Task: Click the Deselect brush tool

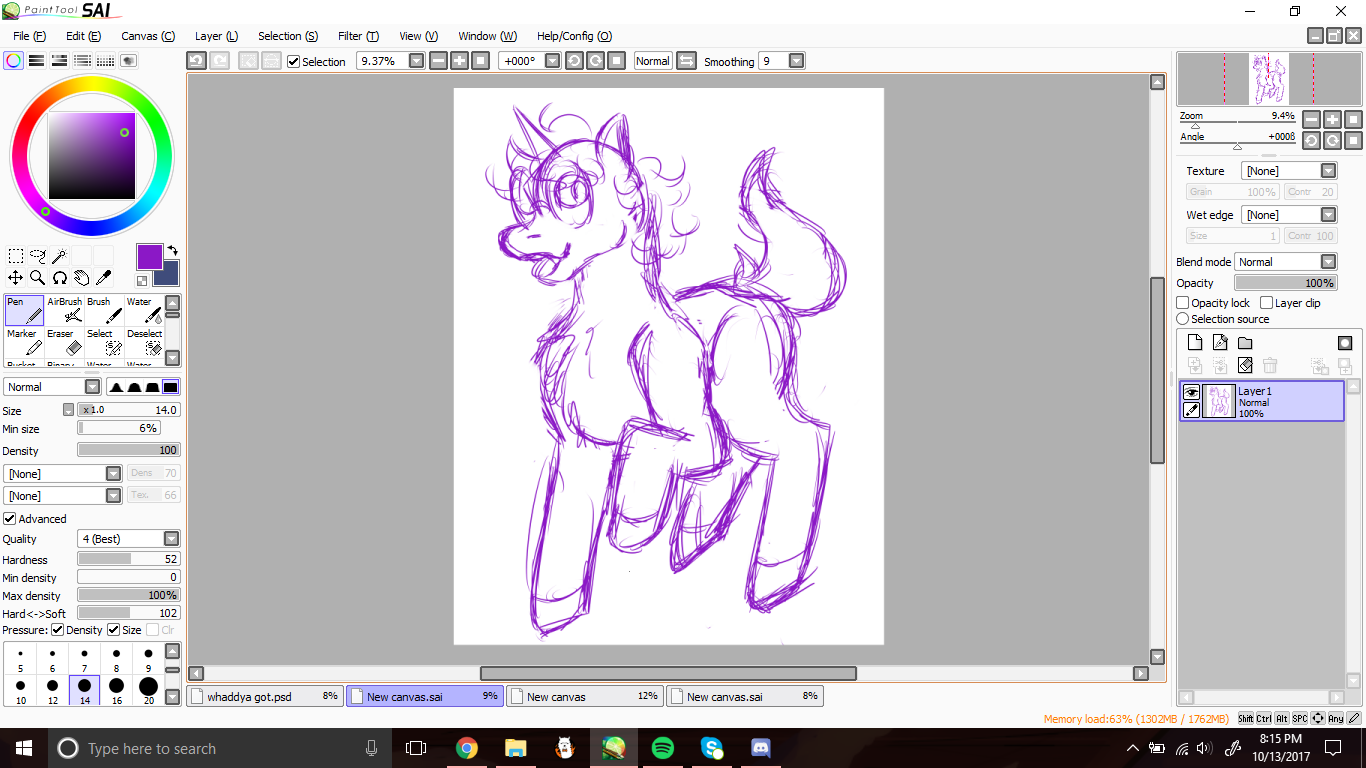Action: (x=144, y=343)
